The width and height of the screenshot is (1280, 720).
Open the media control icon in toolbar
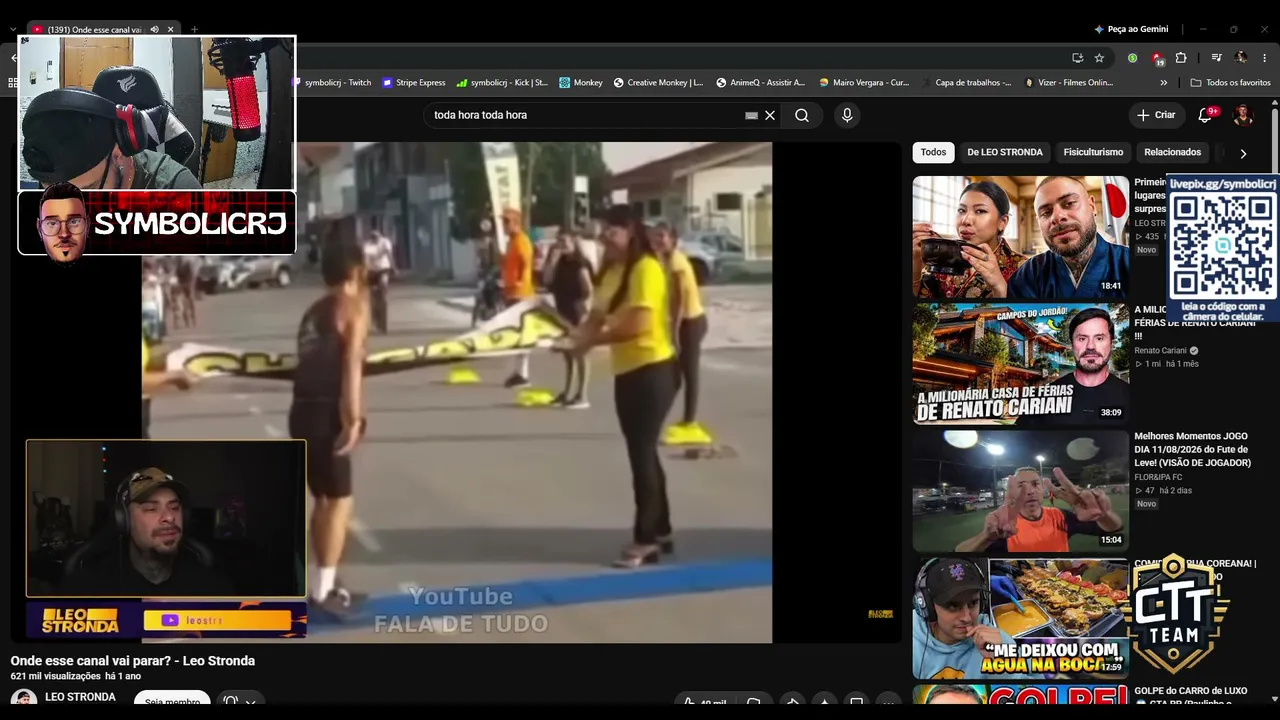(1216, 58)
